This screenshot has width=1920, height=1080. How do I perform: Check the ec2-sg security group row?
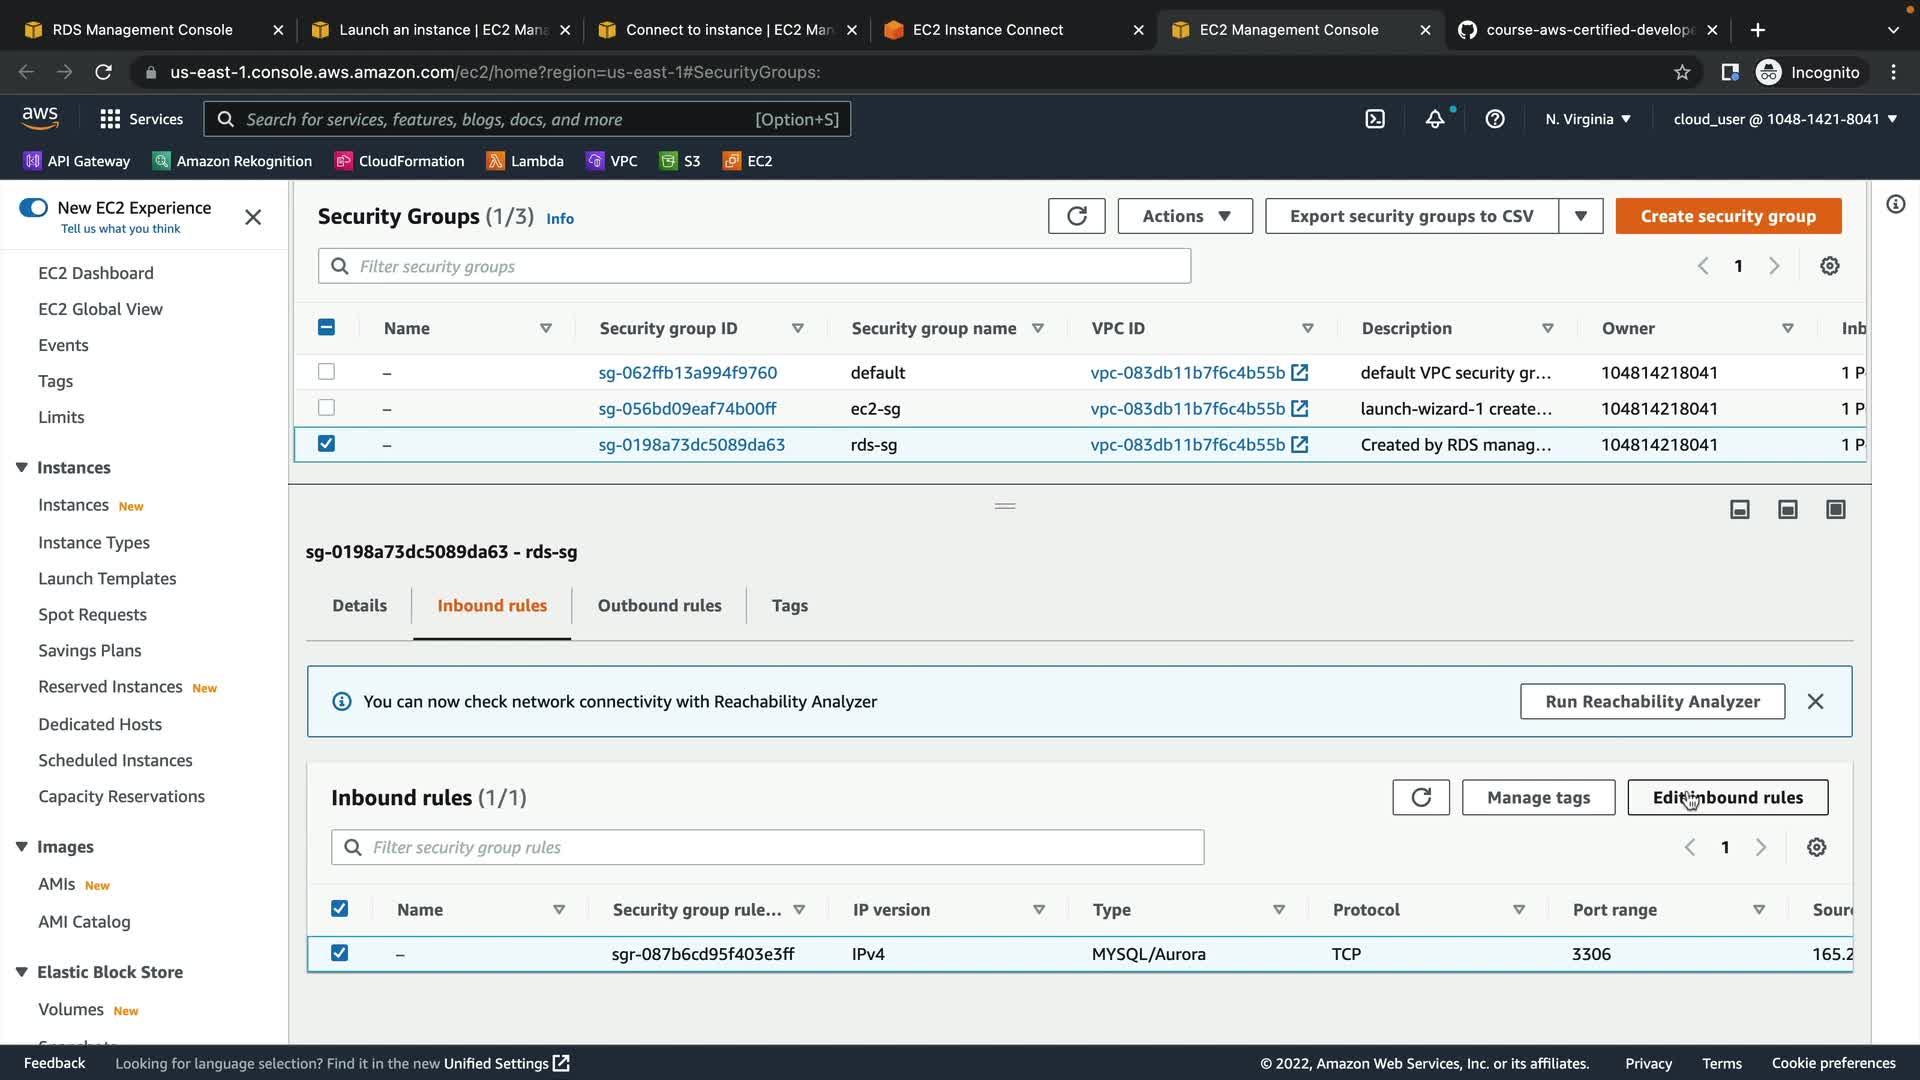click(x=326, y=408)
